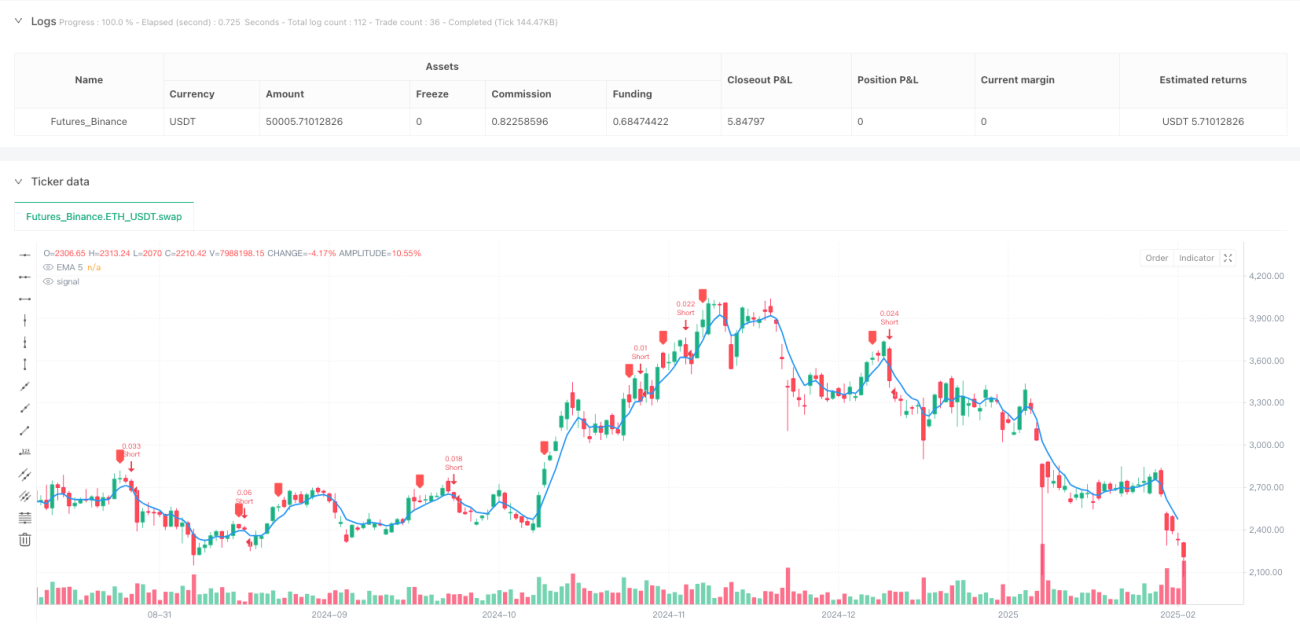The image size is (1300, 631).
Task: Click the Estimated returns column header
Action: [1203, 80]
